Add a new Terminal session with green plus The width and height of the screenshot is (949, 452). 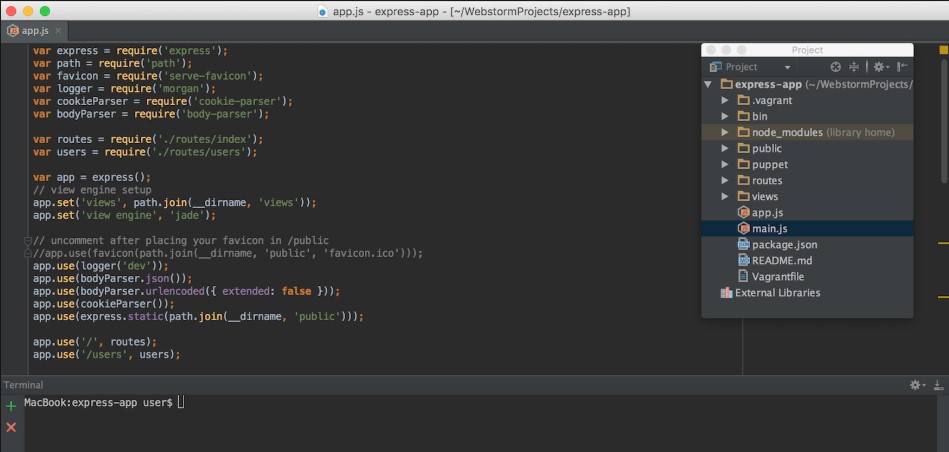(x=11, y=406)
